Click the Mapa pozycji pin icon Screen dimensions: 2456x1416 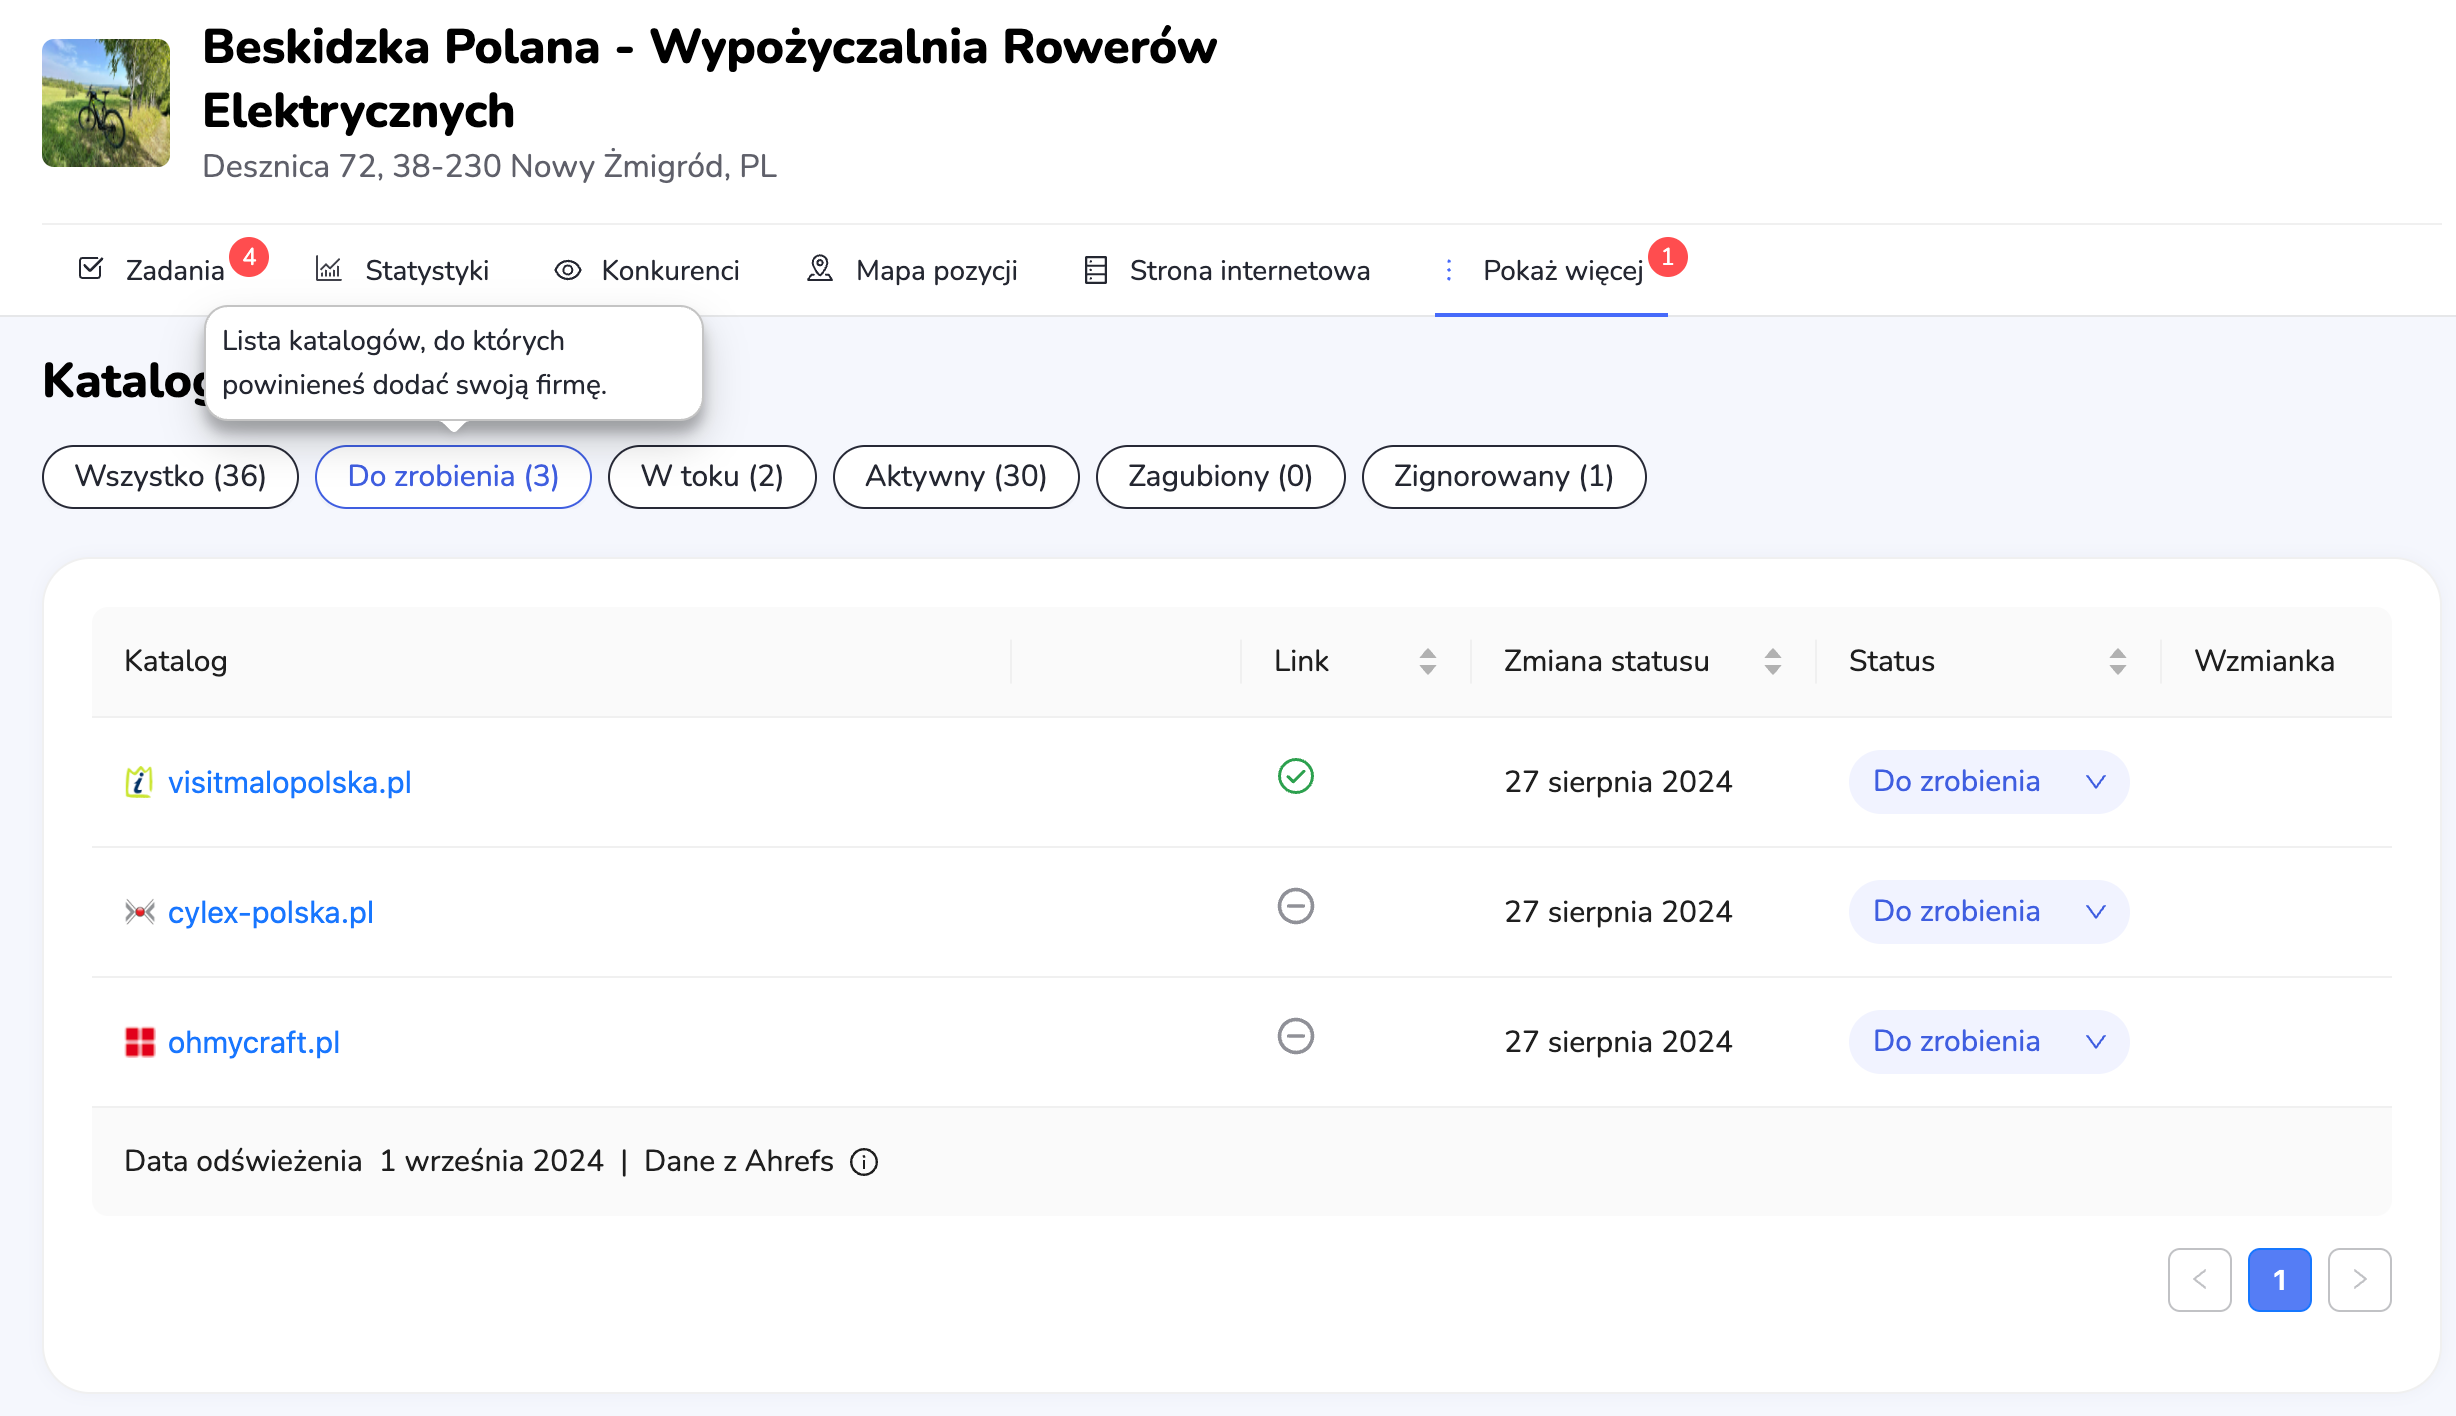pyautogui.click(x=820, y=269)
